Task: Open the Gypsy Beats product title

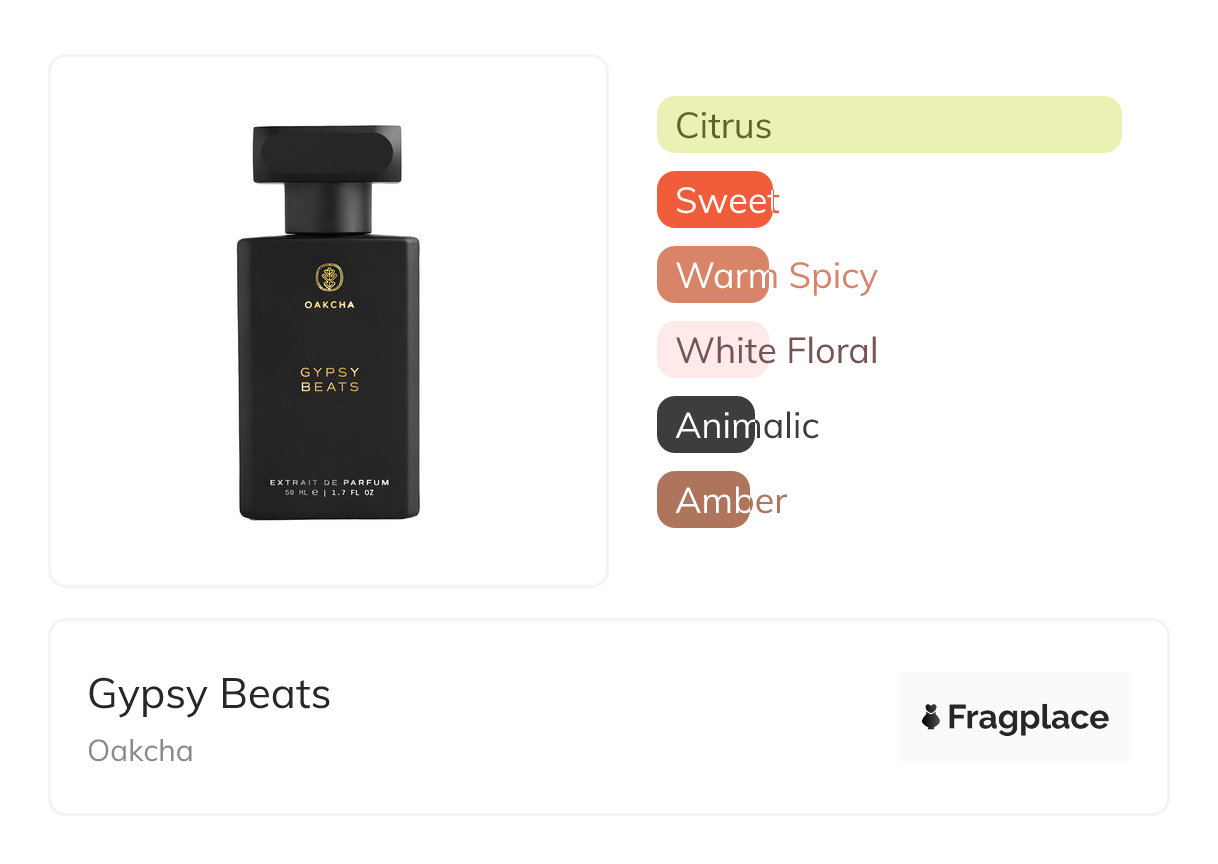Action: [209, 694]
